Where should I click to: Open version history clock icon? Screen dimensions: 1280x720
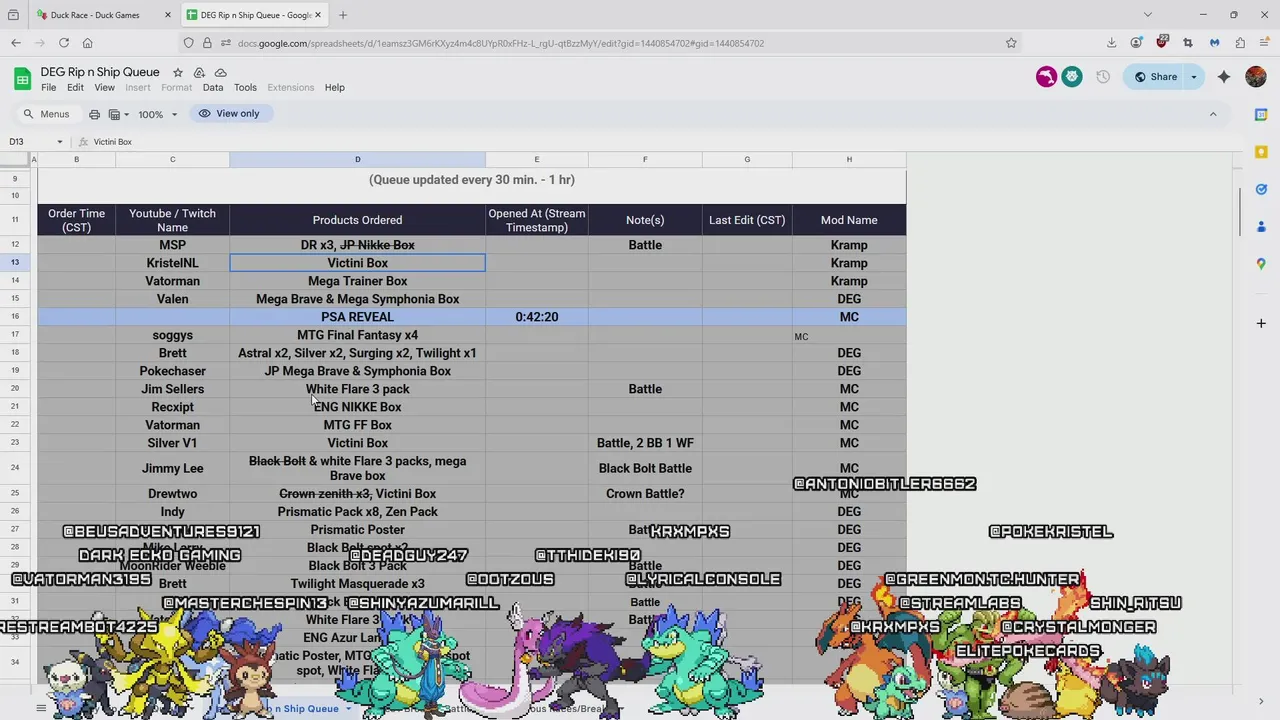[1103, 77]
